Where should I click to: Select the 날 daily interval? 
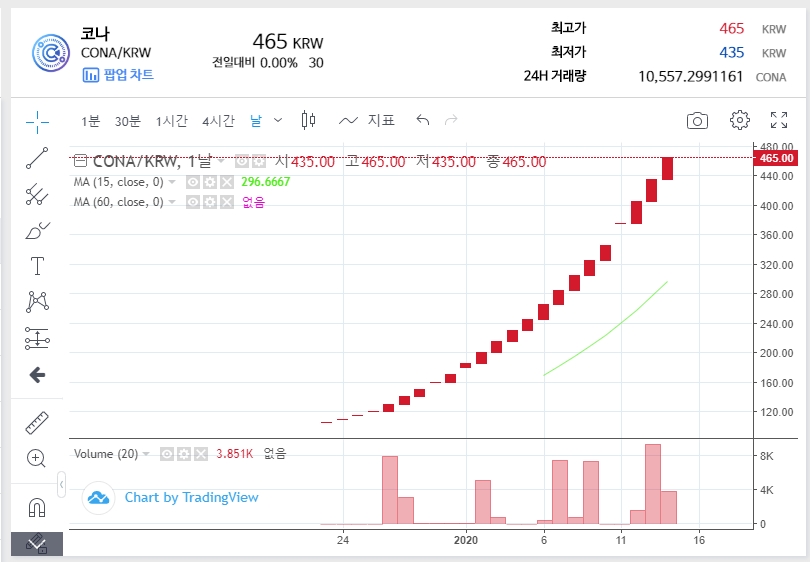[256, 121]
